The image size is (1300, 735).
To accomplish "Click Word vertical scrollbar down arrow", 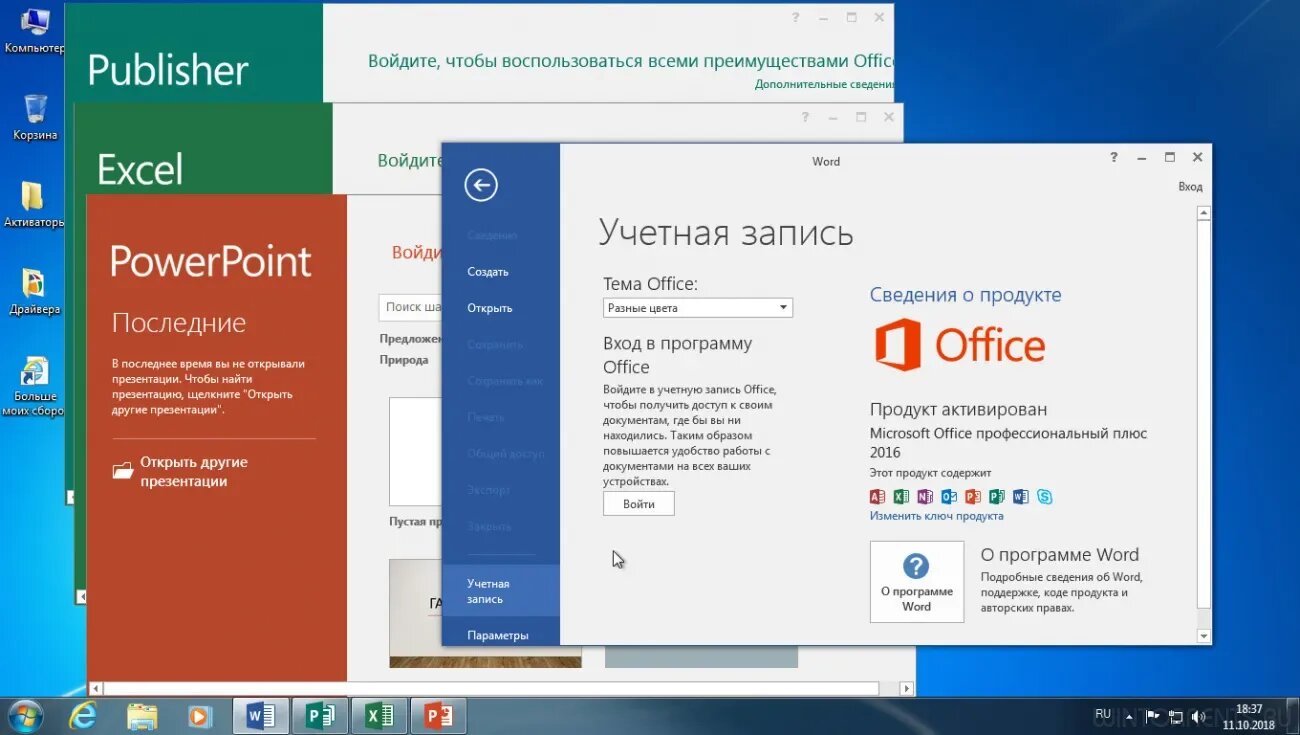I will pos(1204,636).
